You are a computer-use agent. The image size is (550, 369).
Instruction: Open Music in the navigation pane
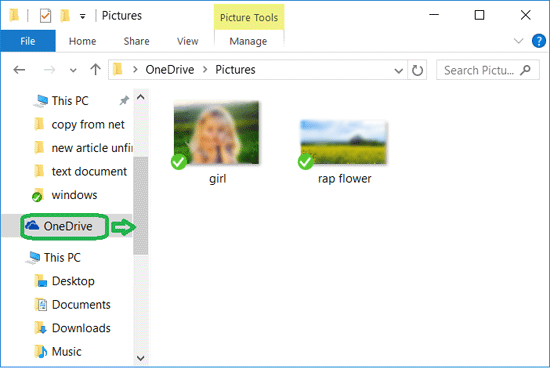58,351
